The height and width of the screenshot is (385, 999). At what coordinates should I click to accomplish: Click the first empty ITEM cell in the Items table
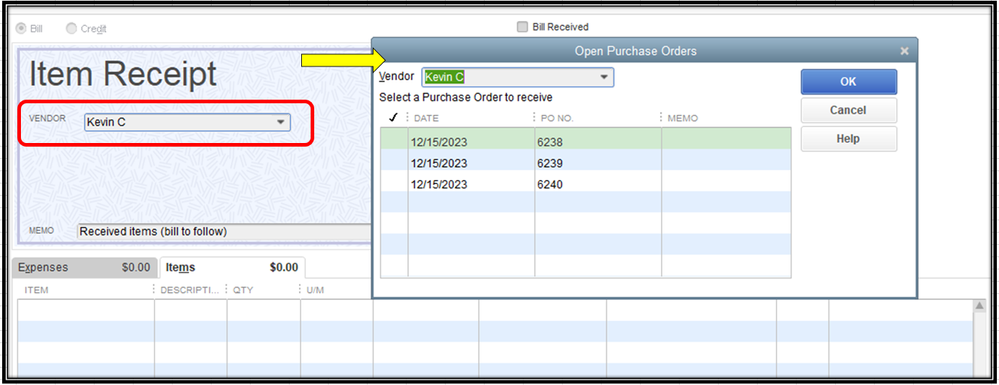pyautogui.click(x=86, y=310)
